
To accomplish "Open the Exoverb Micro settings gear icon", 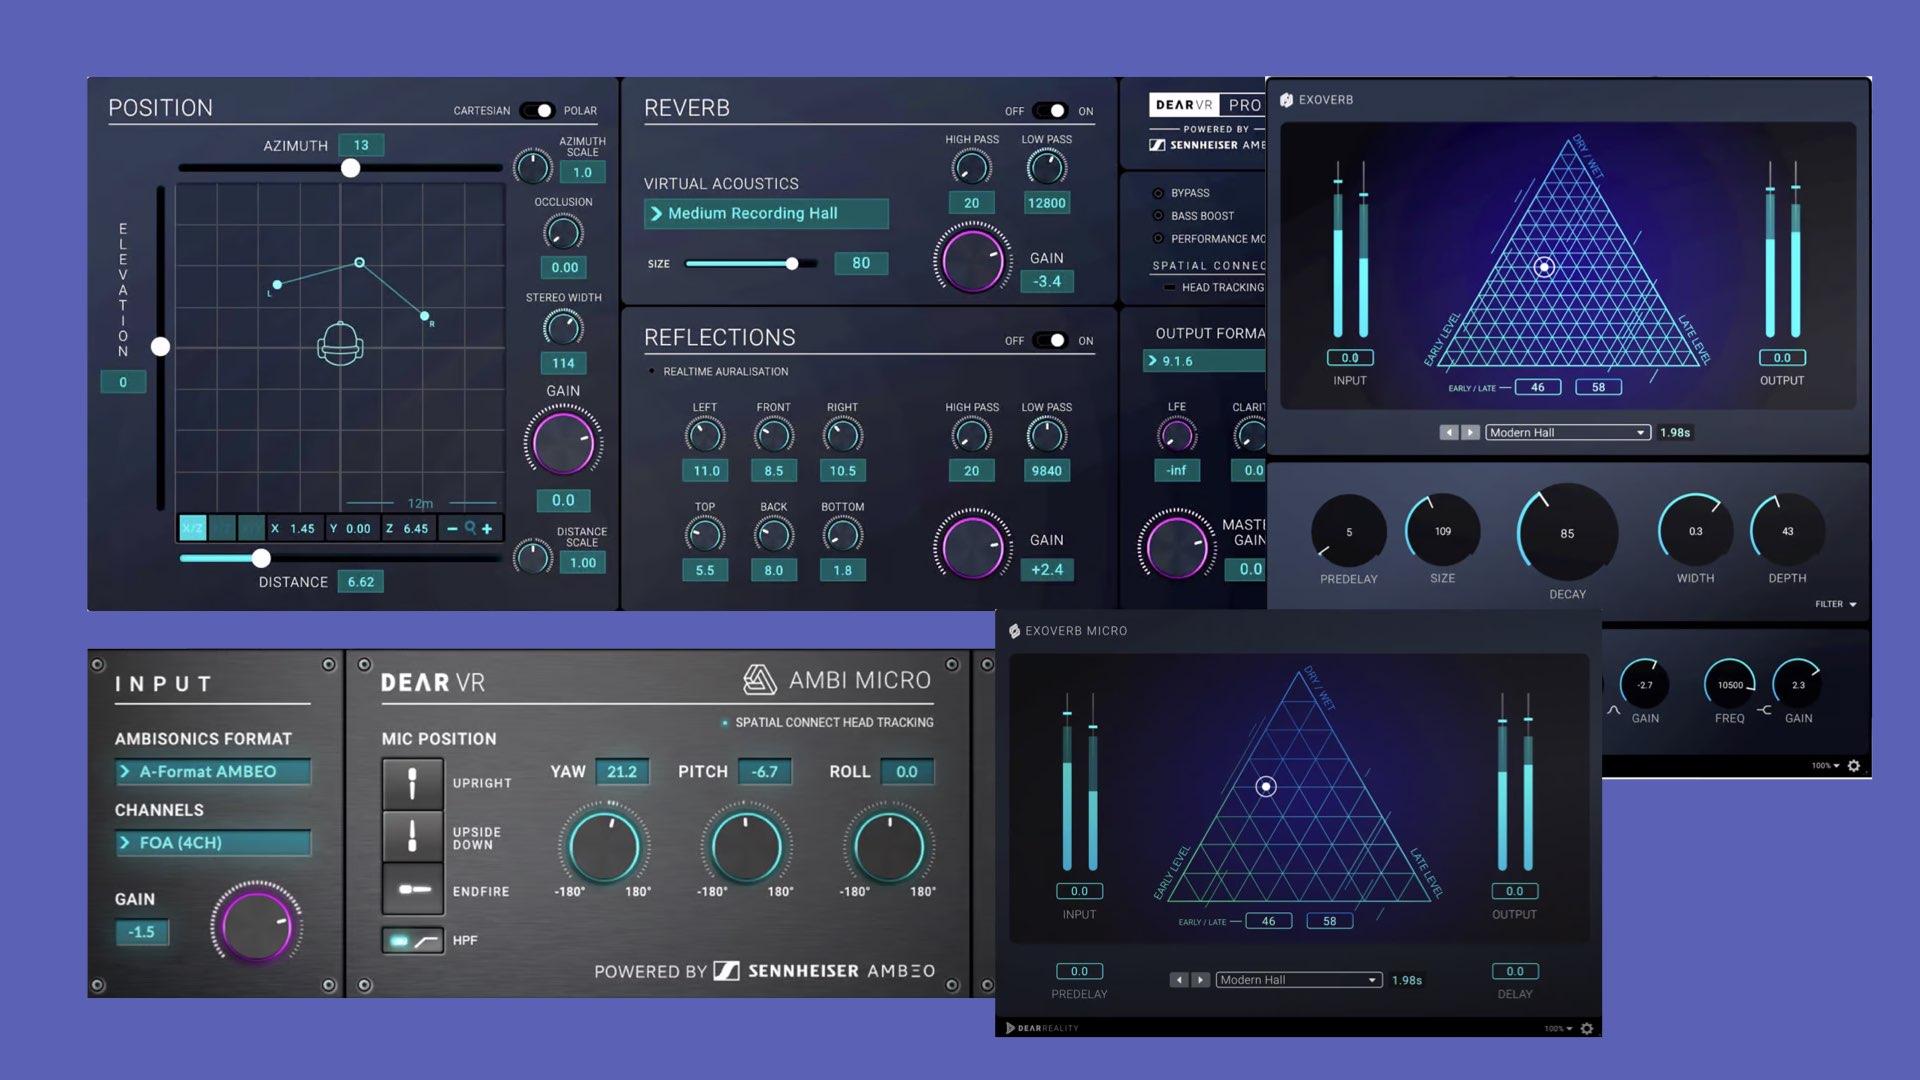I will [1586, 1028].
